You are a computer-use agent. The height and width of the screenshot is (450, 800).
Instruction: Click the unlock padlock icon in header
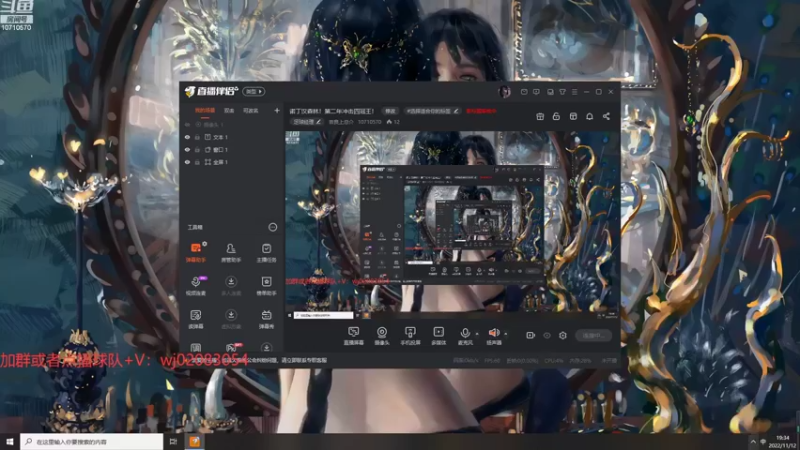(556, 116)
